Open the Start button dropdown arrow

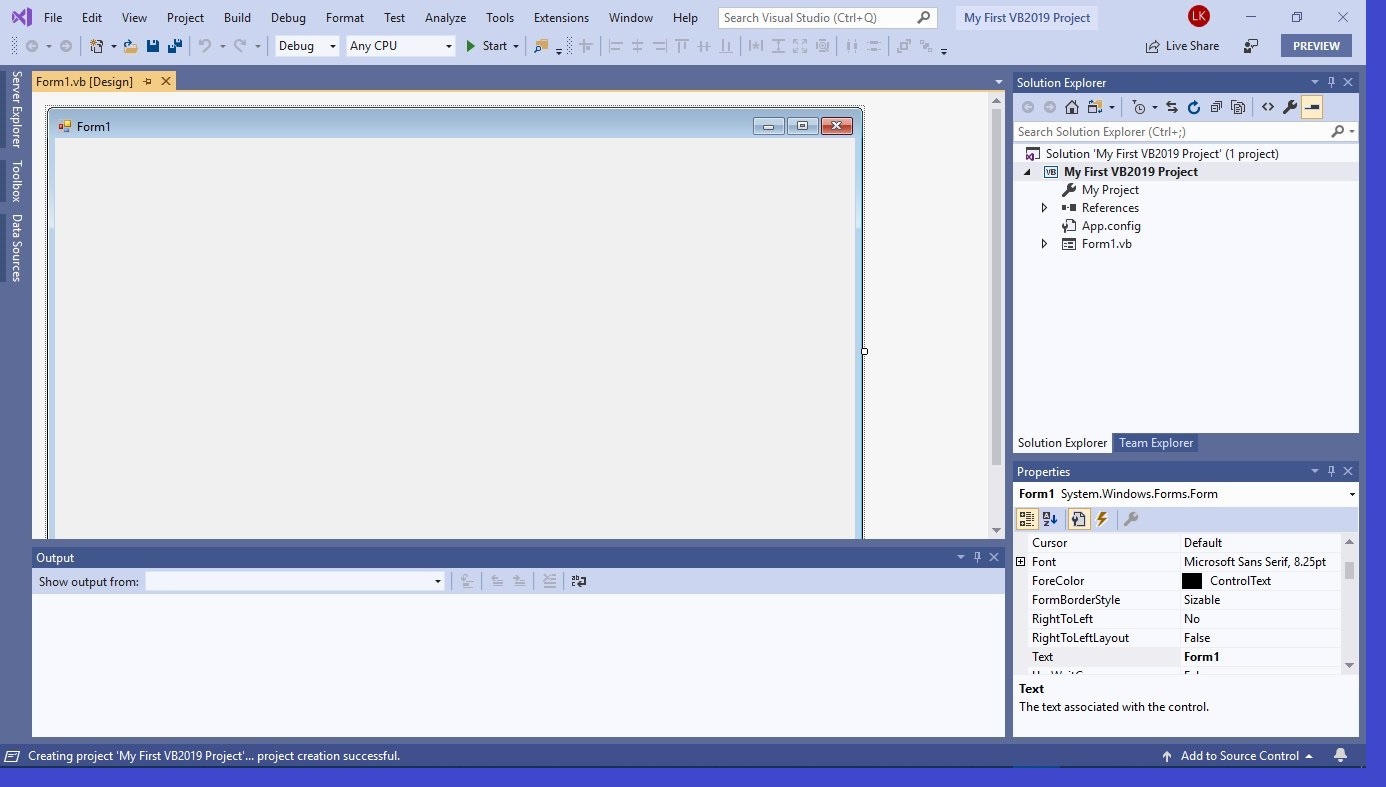click(516, 46)
